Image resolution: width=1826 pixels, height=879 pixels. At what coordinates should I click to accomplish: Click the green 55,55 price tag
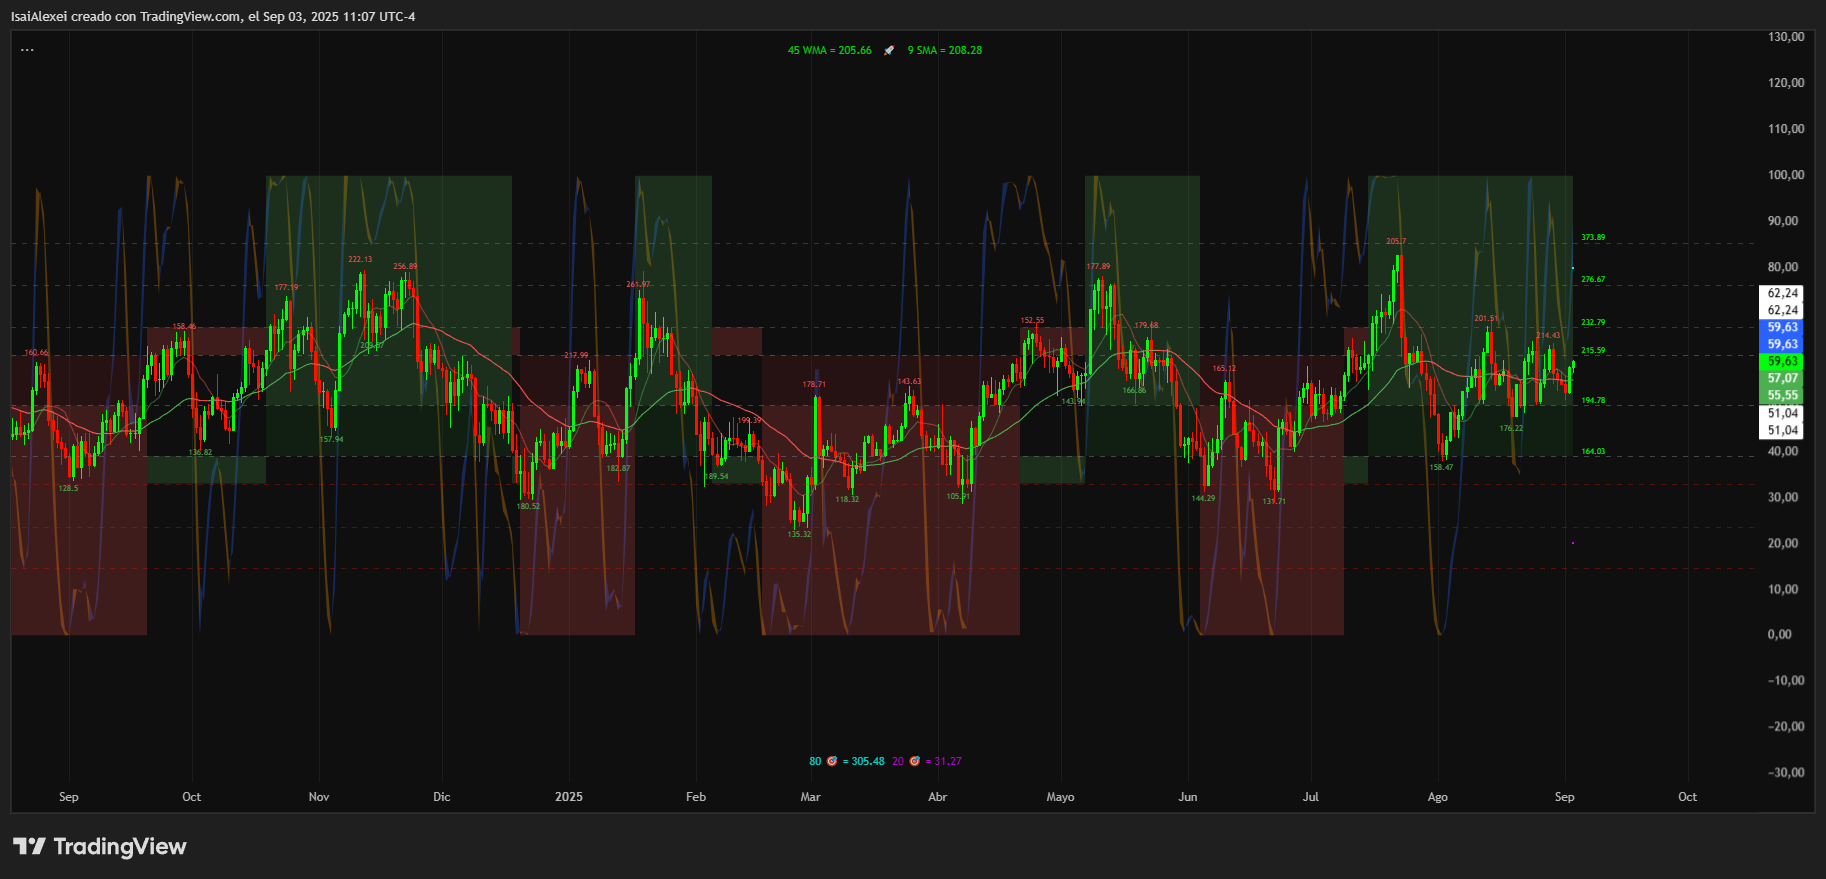1782,395
